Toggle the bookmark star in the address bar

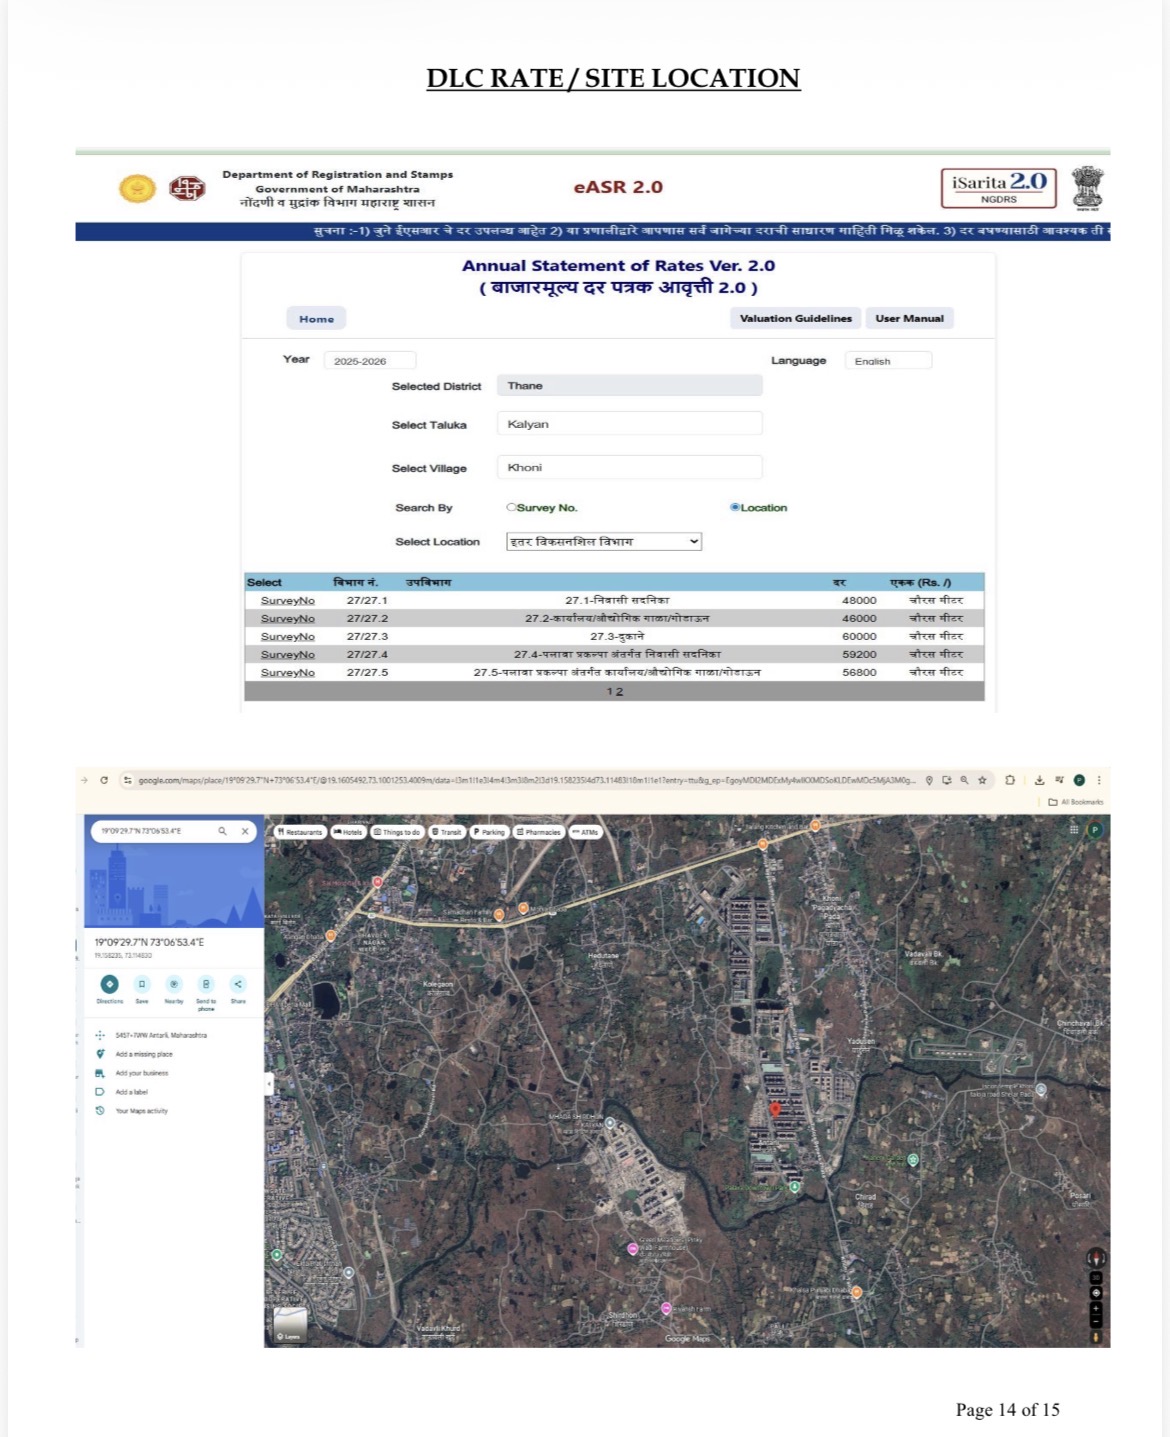point(983,779)
